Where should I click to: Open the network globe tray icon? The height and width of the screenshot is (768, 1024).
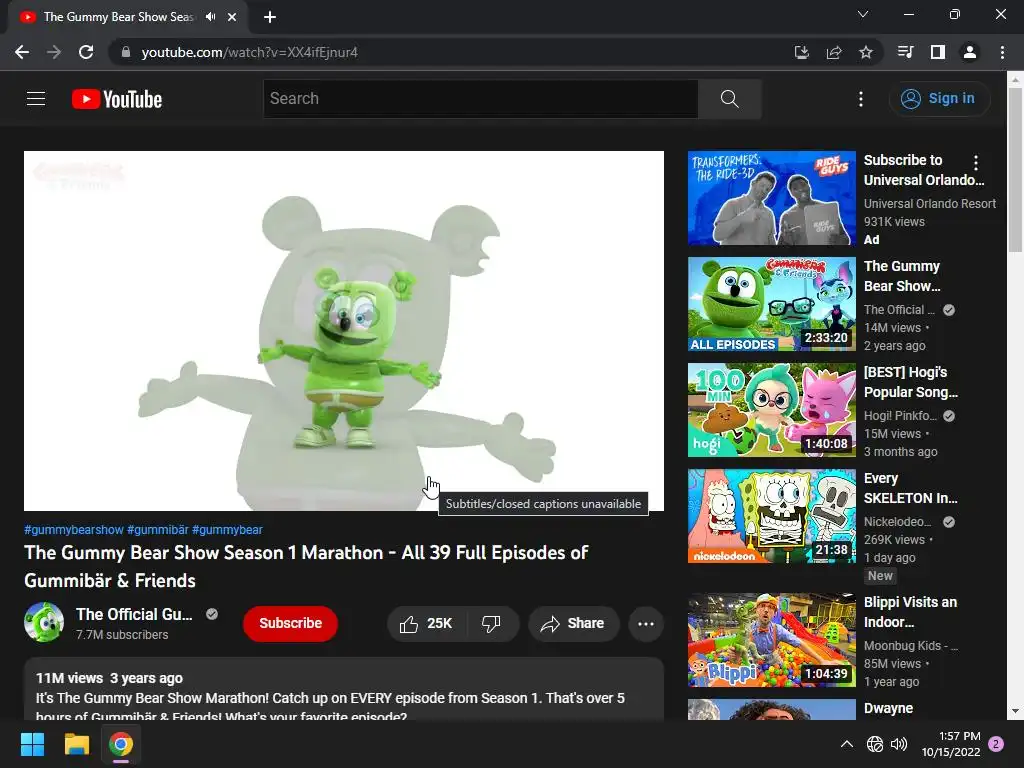pyautogui.click(x=874, y=744)
